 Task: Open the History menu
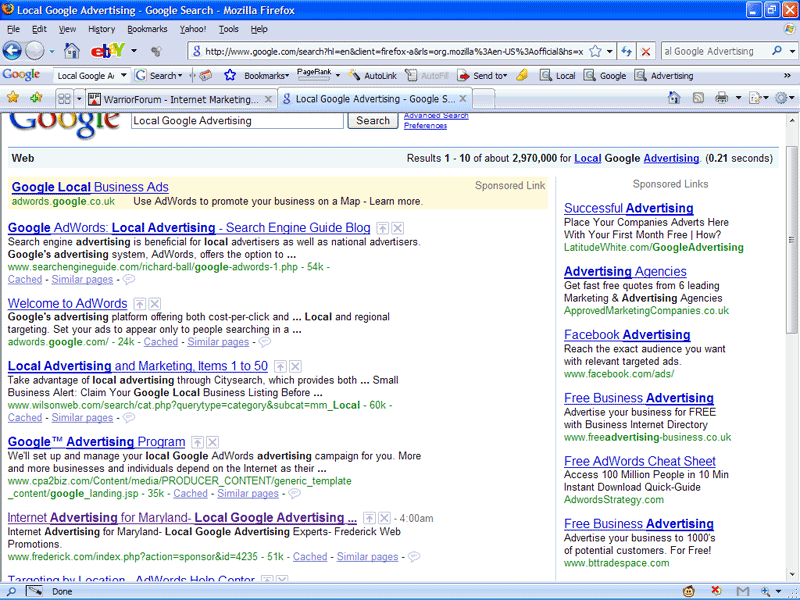(102, 29)
